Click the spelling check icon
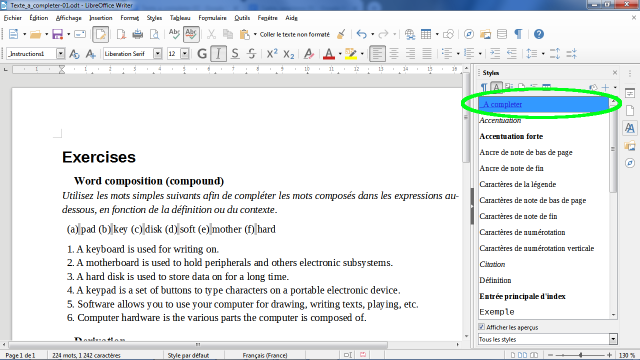The width and height of the screenshot is (640, 360). (174, 34)
